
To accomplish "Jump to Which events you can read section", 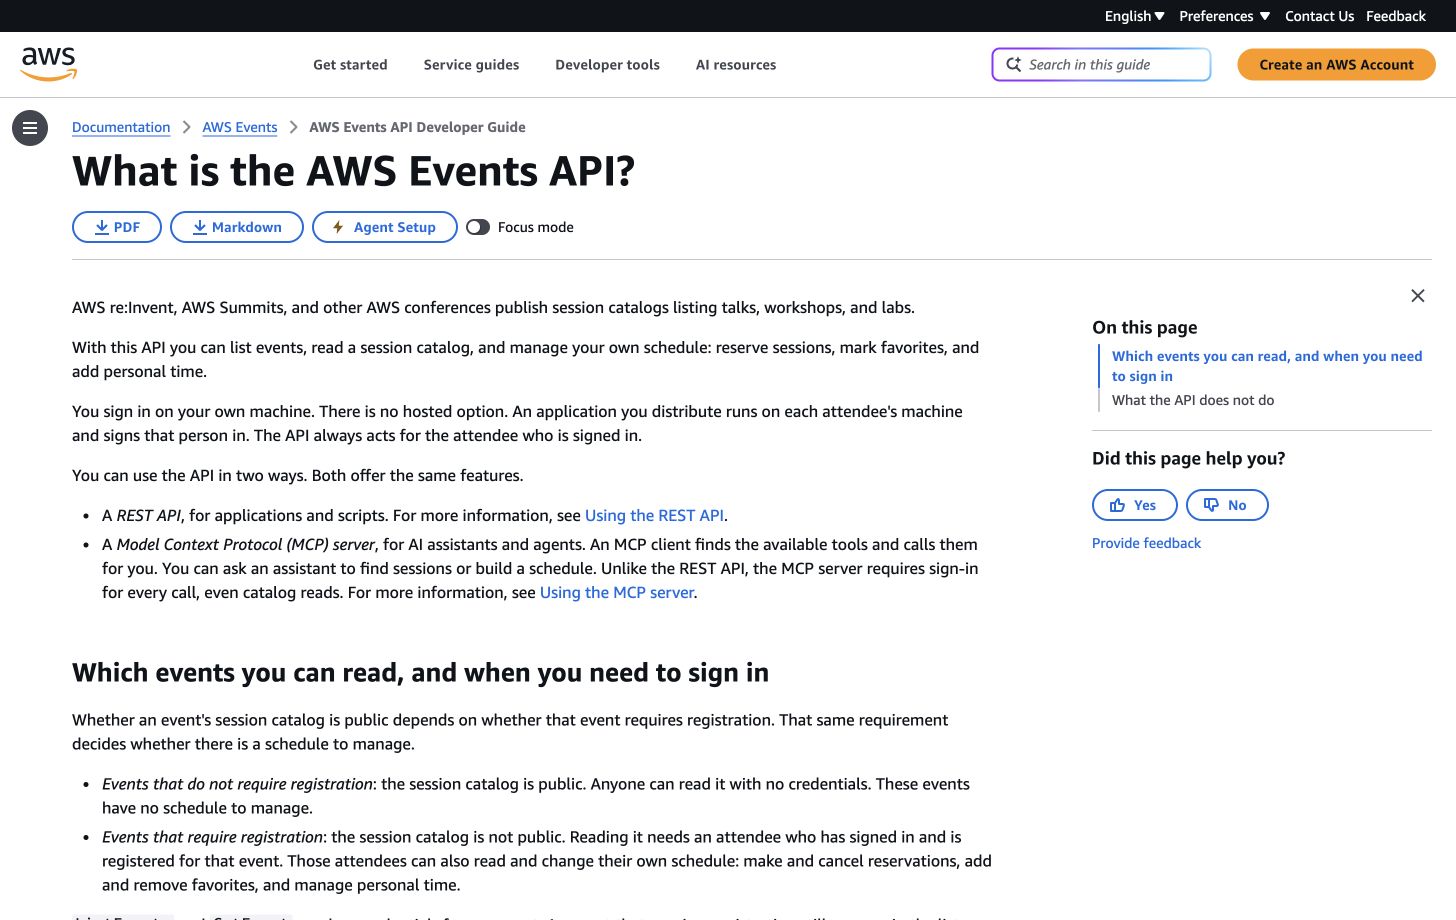I will [x=1266, y=366].
